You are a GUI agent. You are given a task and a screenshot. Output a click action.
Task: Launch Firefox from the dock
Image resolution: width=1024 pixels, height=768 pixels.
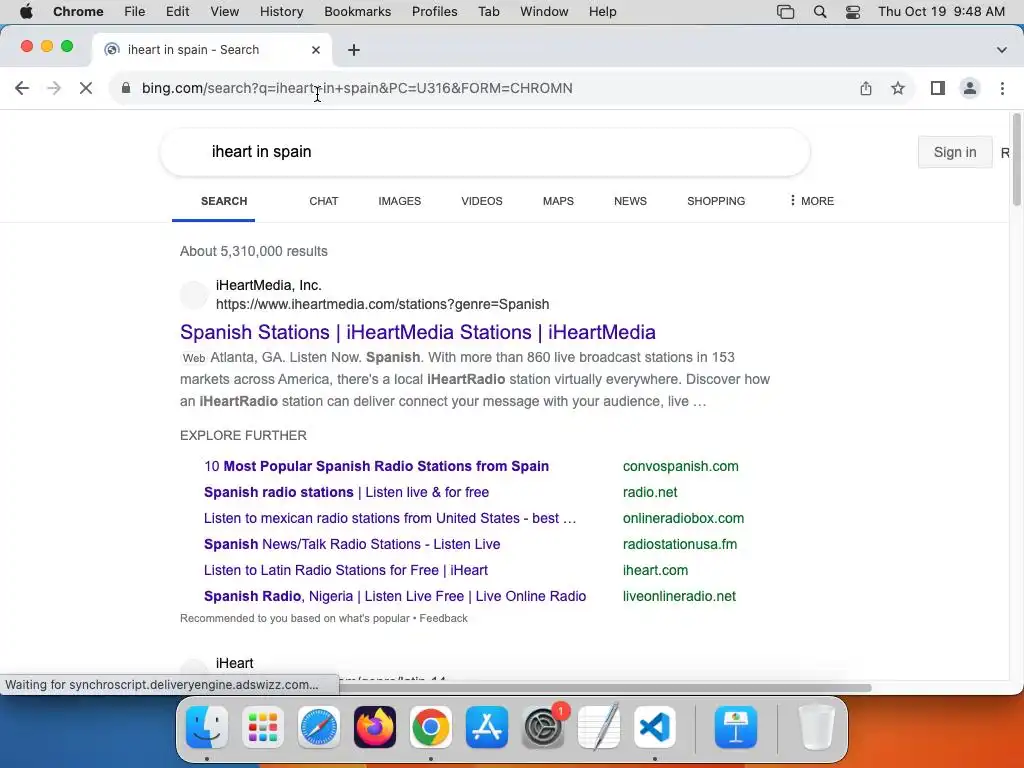point(375,727)
